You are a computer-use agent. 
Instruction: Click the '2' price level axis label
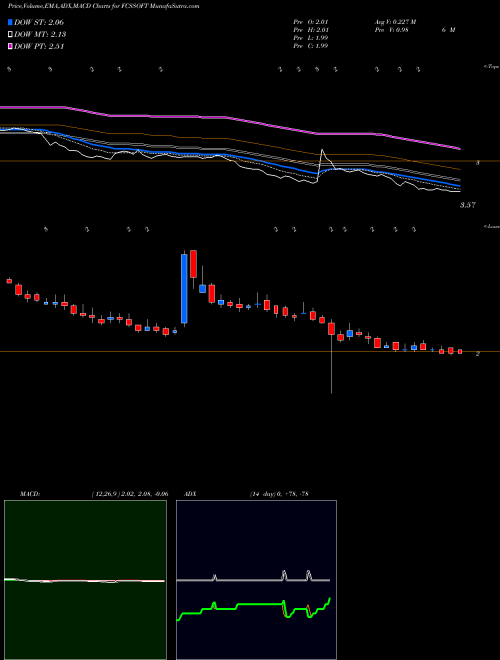tap(477, 354)
